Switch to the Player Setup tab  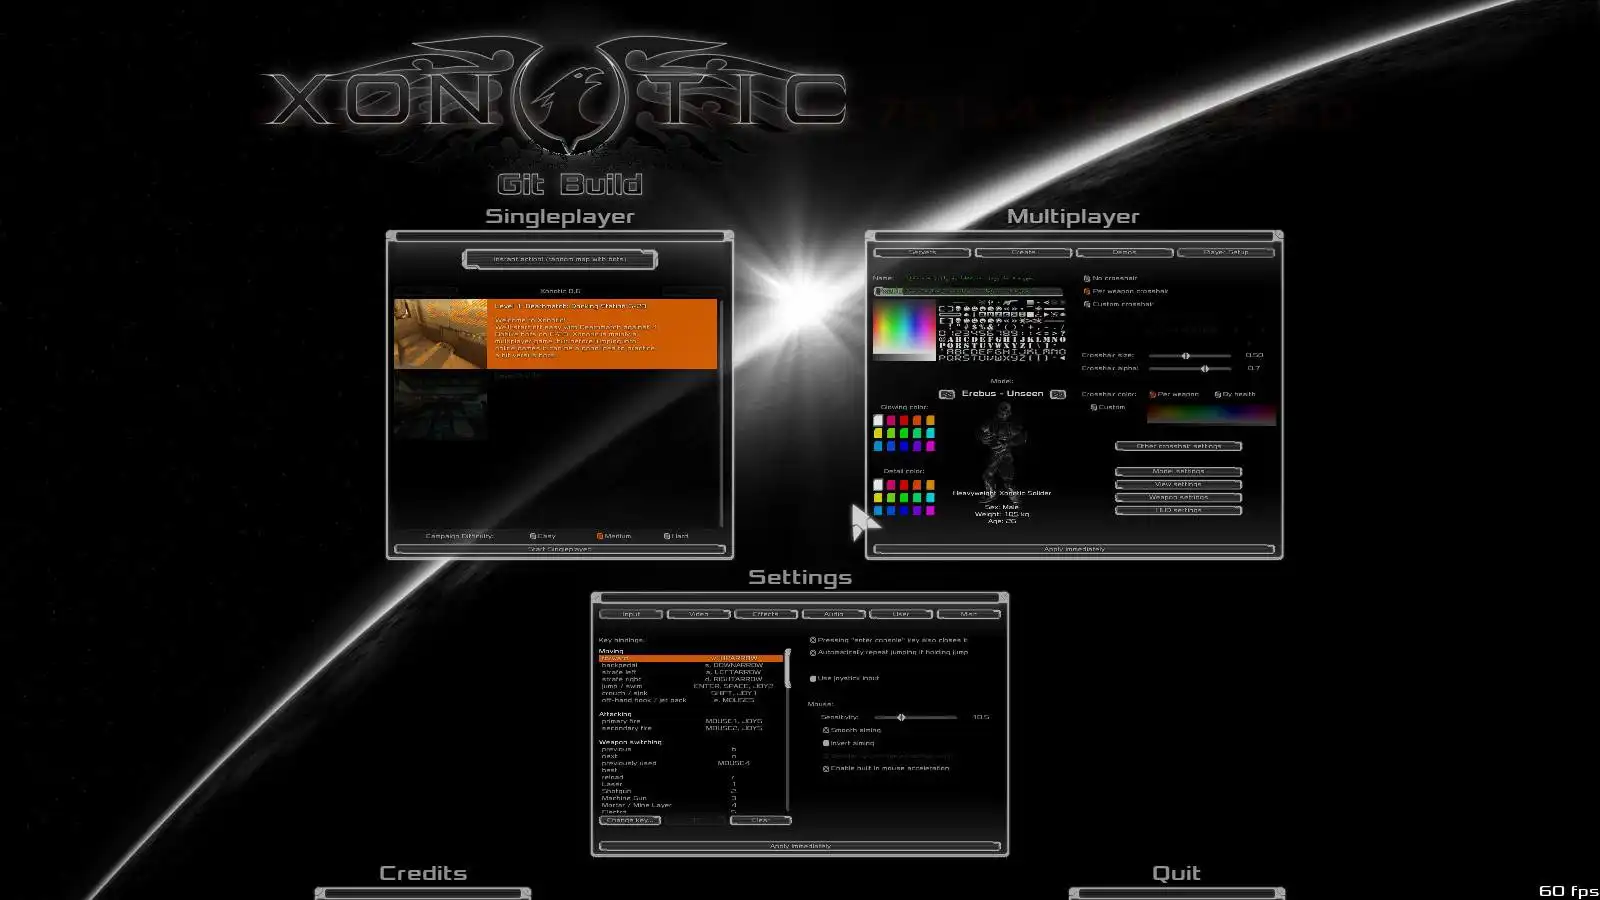tap(1226, 252)
